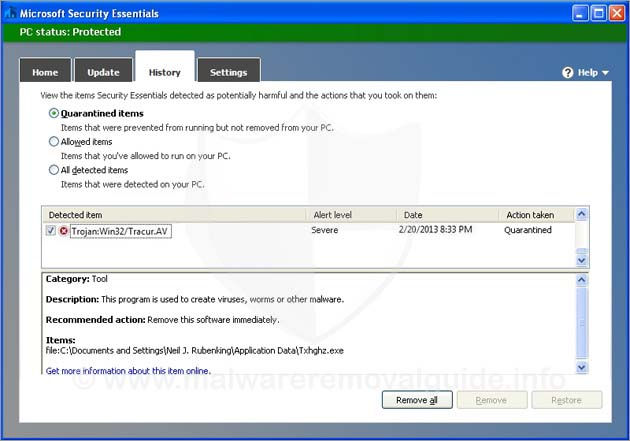Sort by the Alert level column header
The width and height of the screenshot is (630, 441).
click(352, 215)
